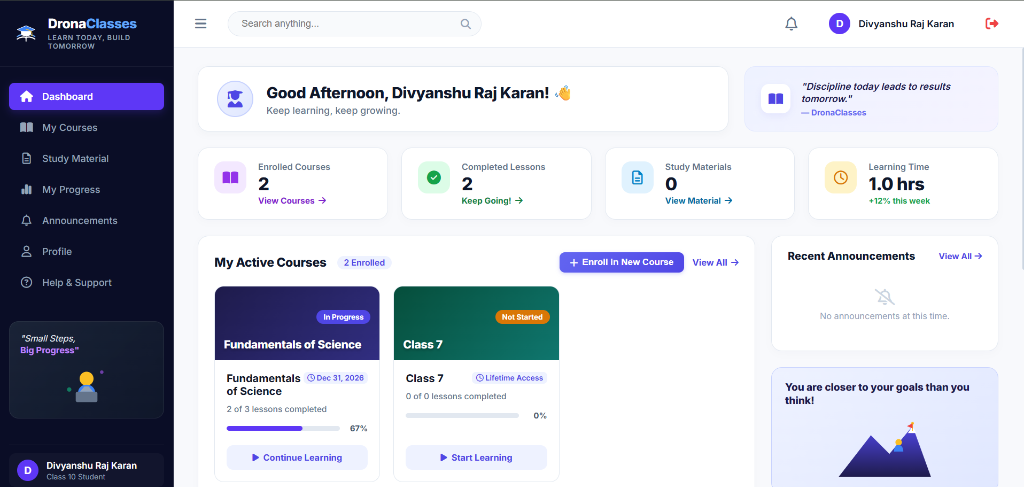
Task: Click the yellow Learning Time clock icon
Action: point(840,178)
